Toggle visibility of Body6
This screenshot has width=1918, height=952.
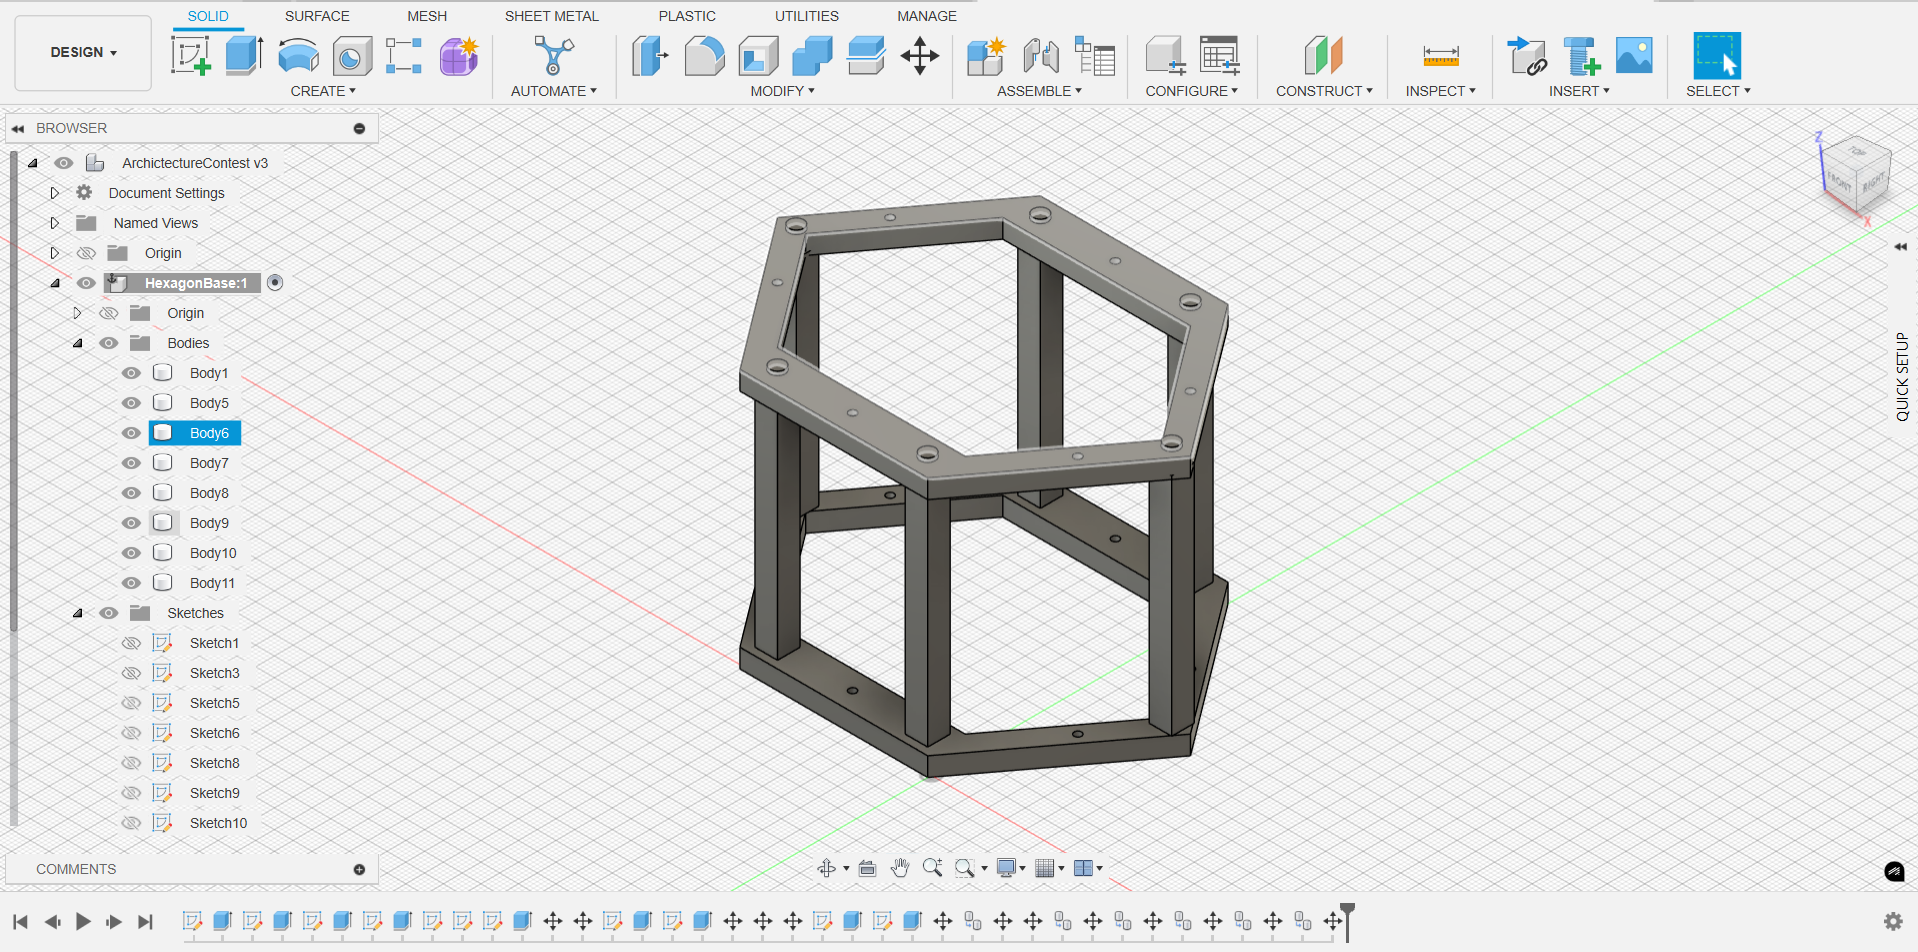click(x=131, y=433)
